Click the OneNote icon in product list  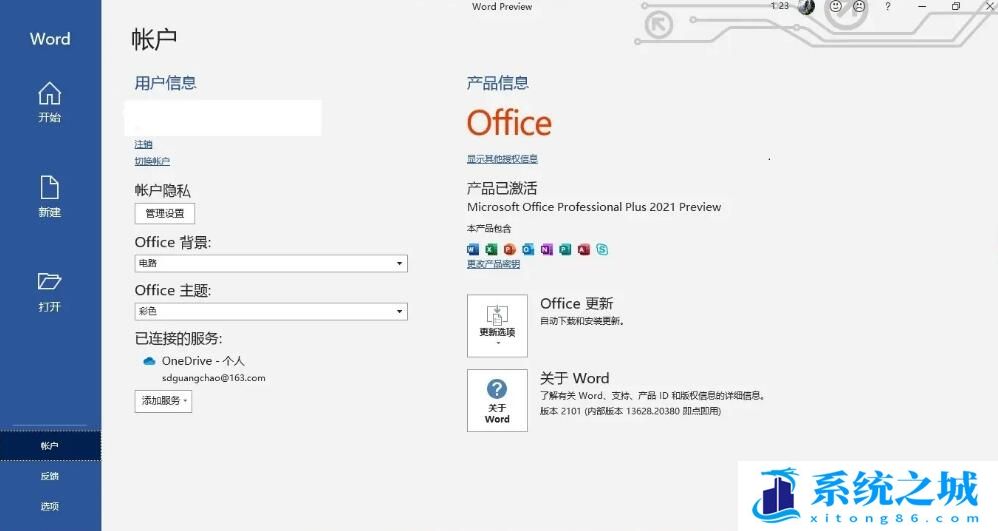547,249
